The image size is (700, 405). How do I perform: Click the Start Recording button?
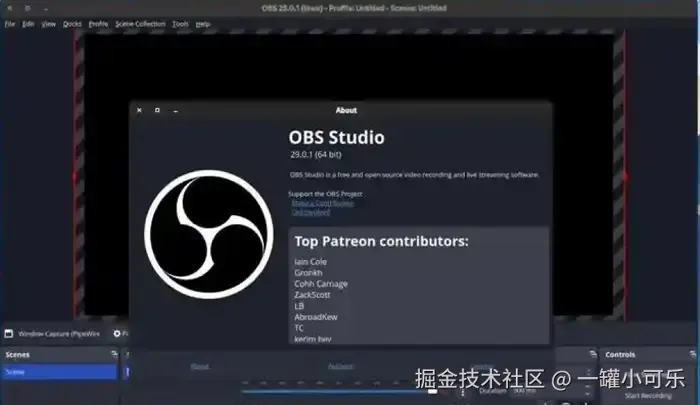[648, 396]
